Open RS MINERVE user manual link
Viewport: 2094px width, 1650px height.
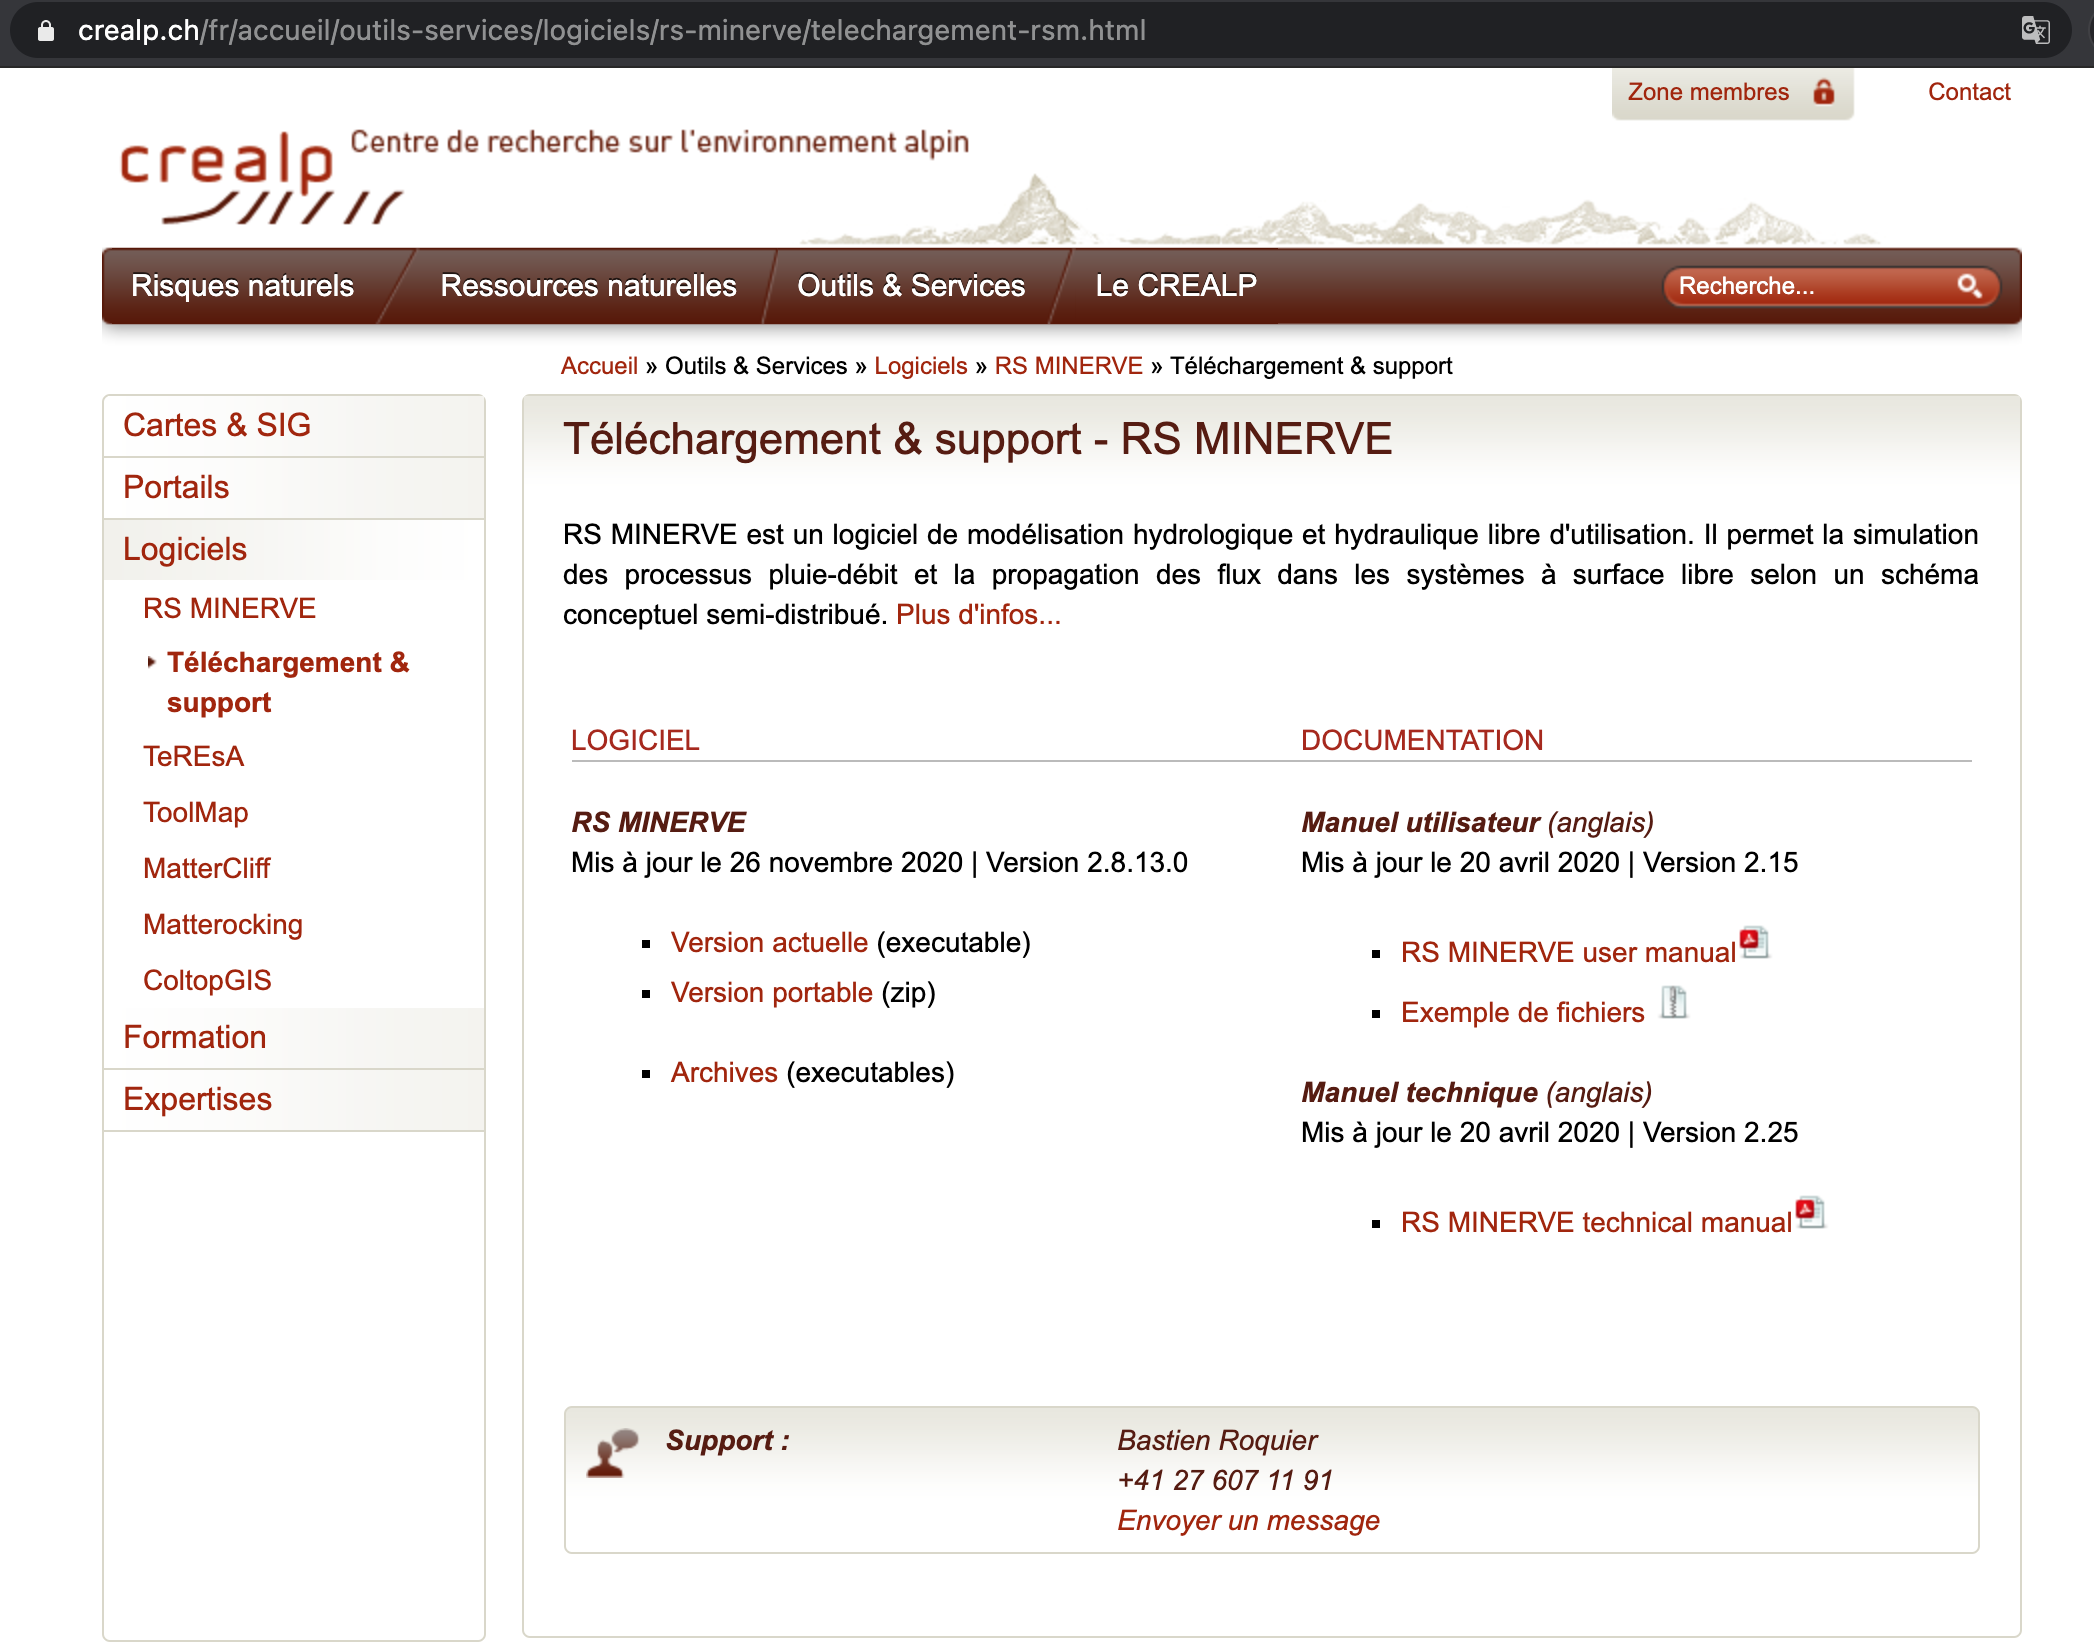(1568, 953)
